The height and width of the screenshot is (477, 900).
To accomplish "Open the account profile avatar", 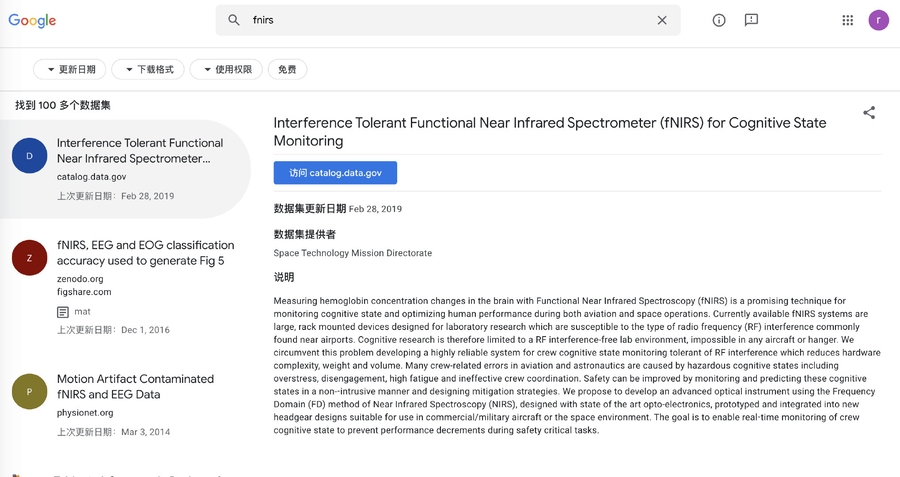I will click(878, 20).
